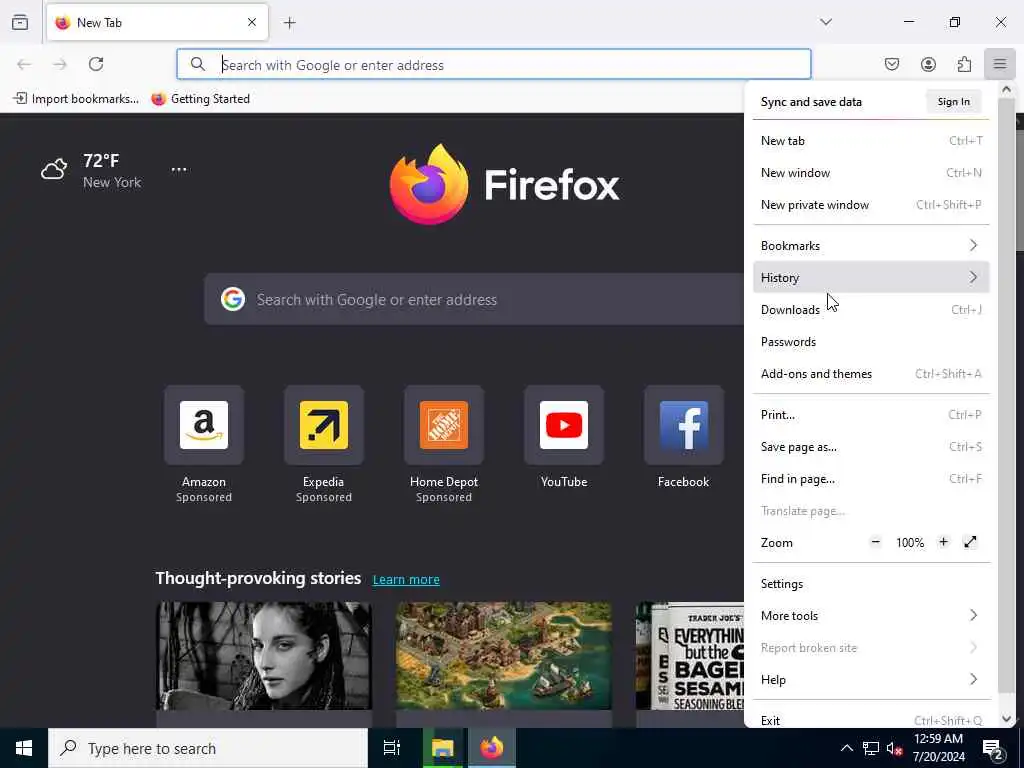Viewport: 1024px width, 768px height.
Task: Click the muted volume tray icon
Action: click(895, 748)
